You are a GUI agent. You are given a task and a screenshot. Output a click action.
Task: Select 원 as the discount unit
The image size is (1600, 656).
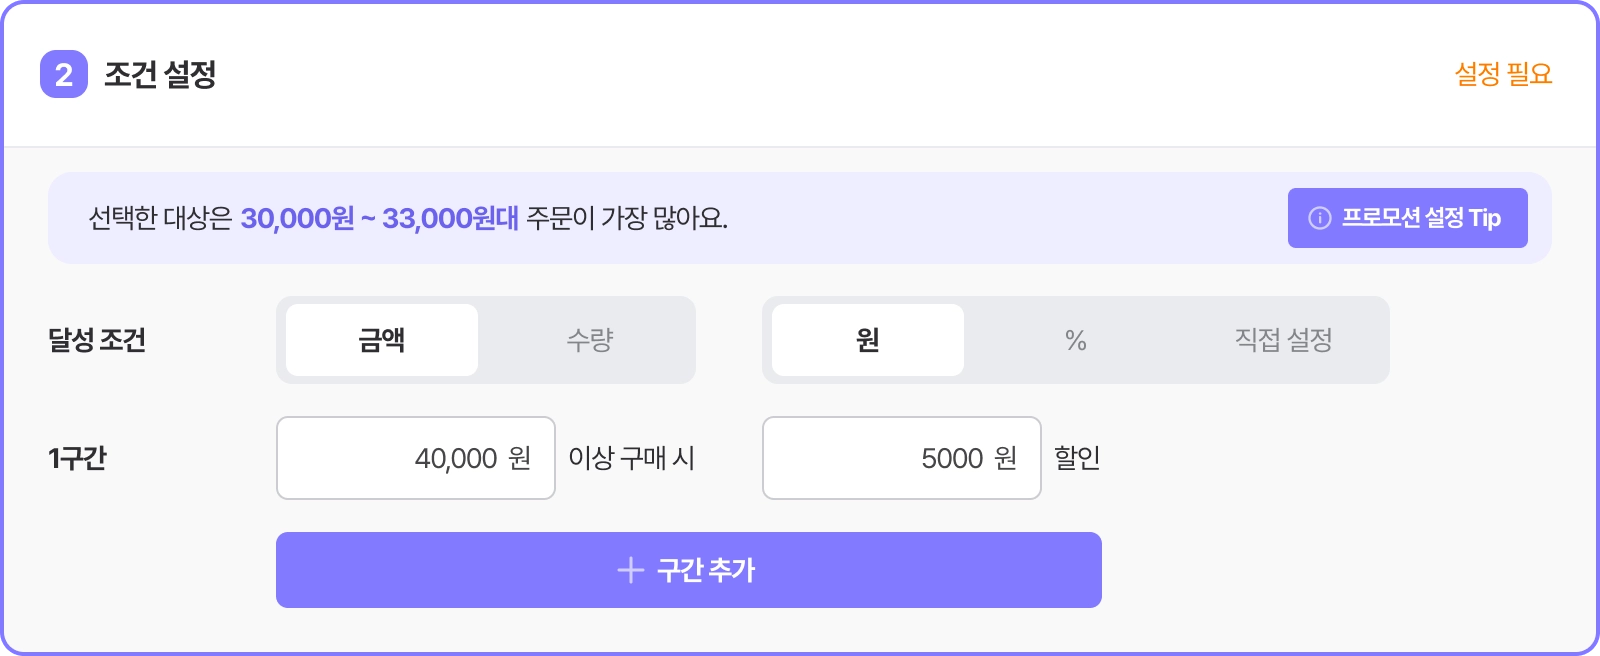click(868, 340)
